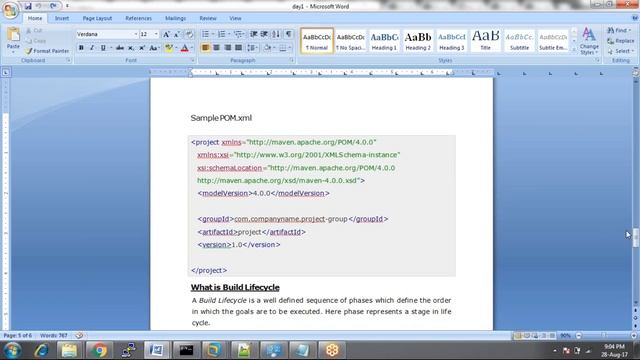
Task: Click the vertical scrollbar thumb
Action: 636,238
